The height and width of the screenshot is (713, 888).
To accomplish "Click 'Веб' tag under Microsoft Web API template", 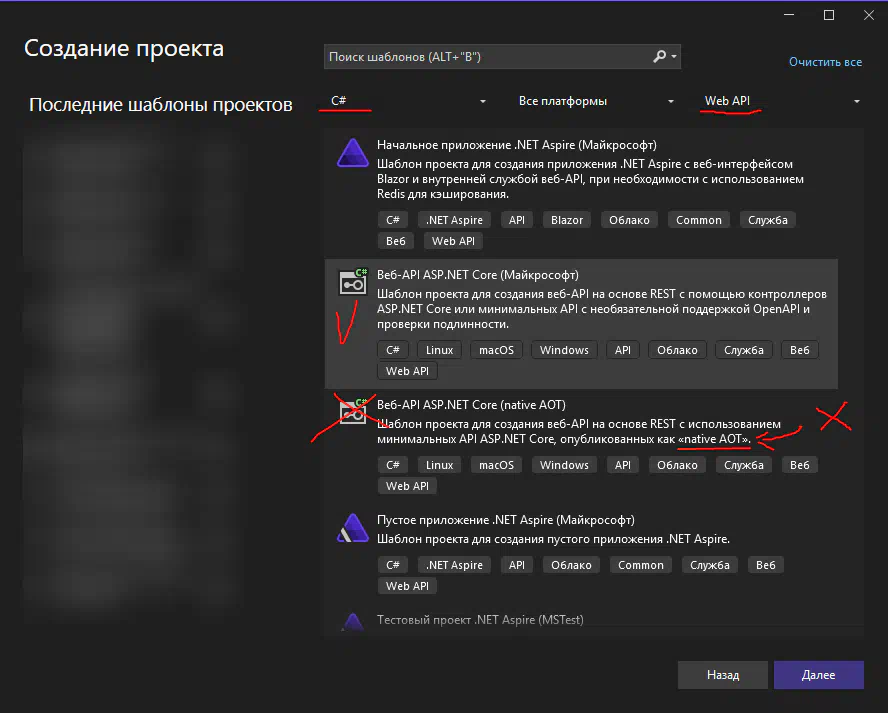I will [x=799, y=350].
